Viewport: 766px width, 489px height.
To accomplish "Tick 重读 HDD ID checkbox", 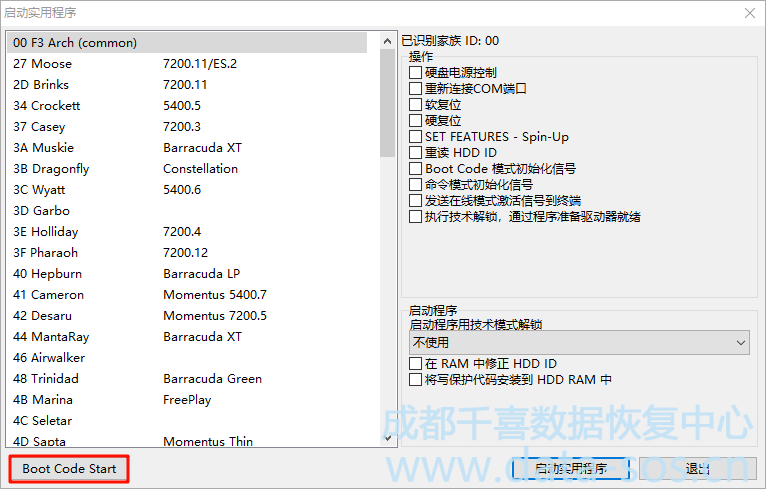I will (416, 153).
